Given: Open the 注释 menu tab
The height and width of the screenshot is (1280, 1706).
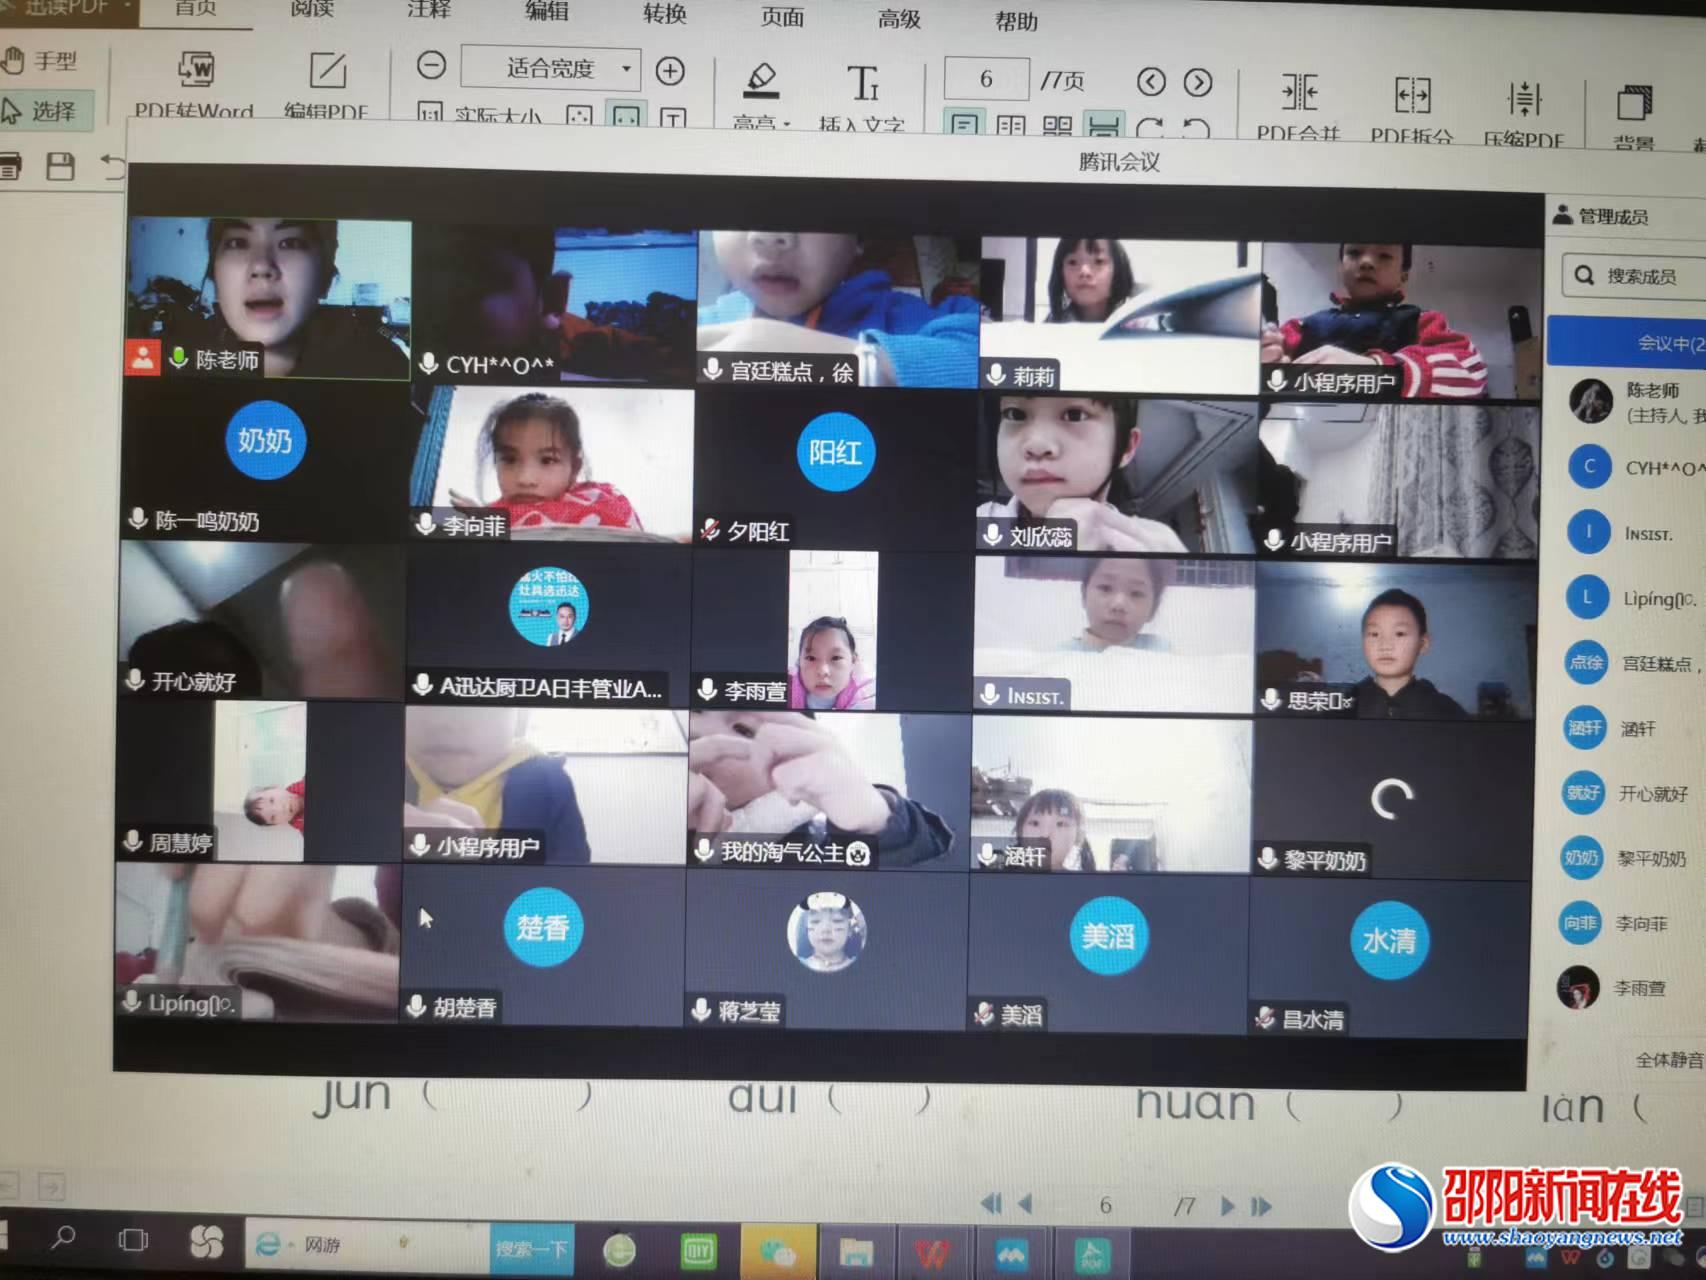Looking at the screenshot, I should coord(429,10).
